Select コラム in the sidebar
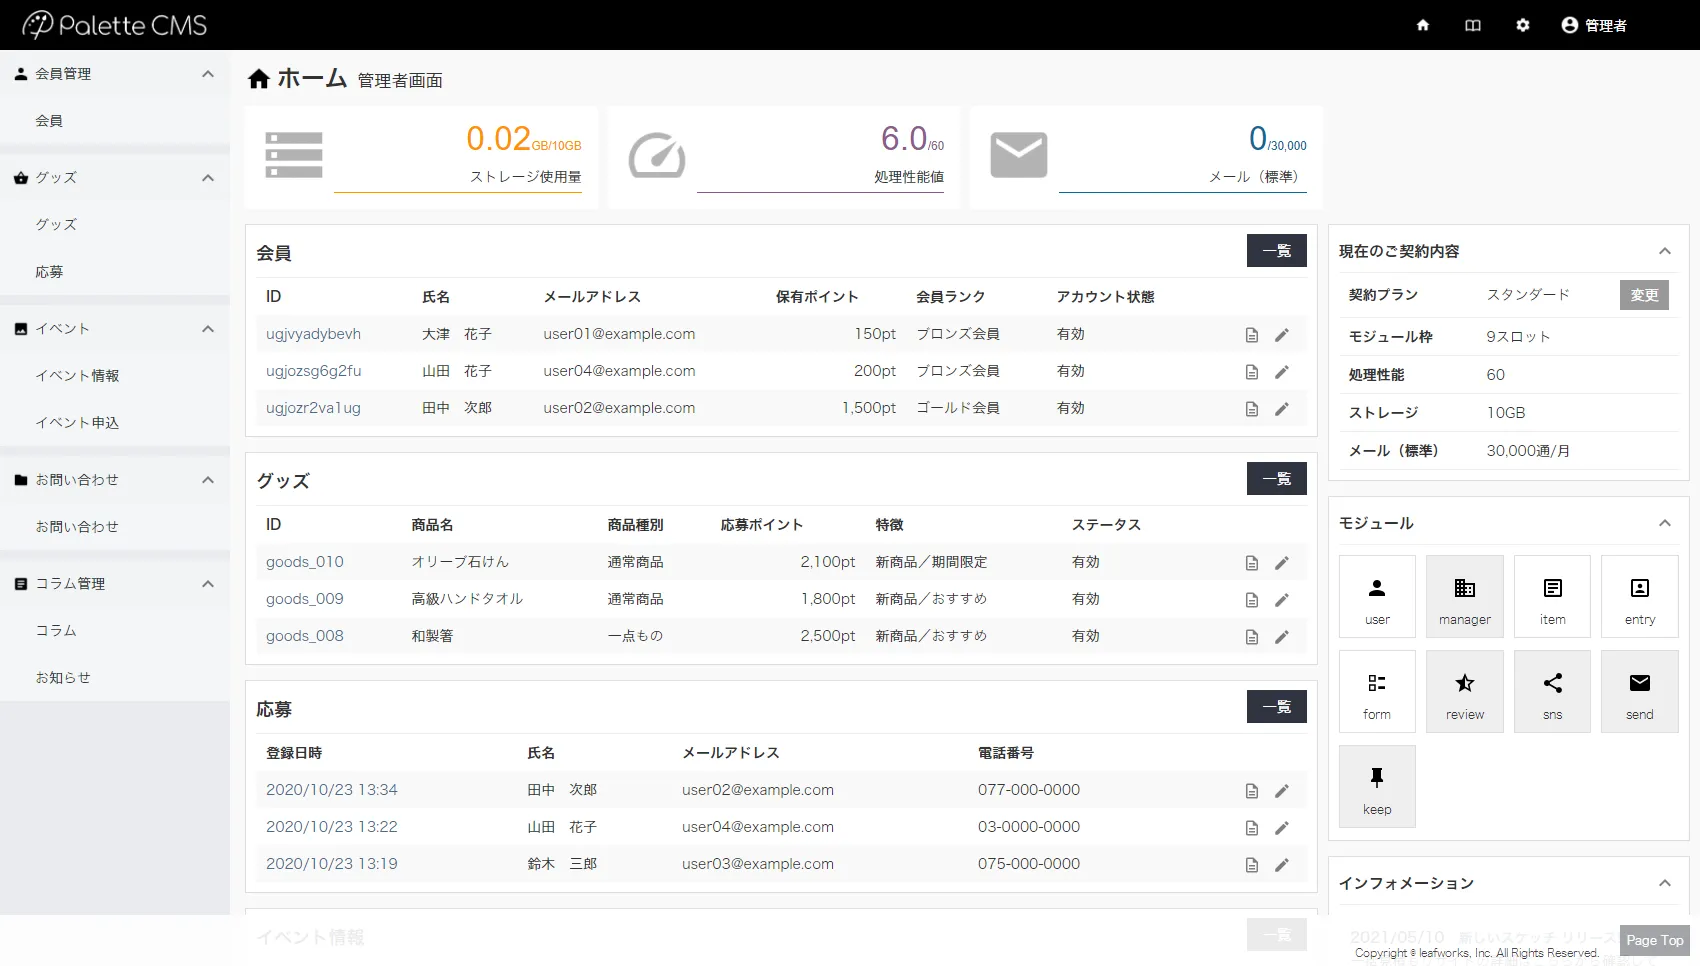This screenshot has width=1700, height=966. [57, 630]
